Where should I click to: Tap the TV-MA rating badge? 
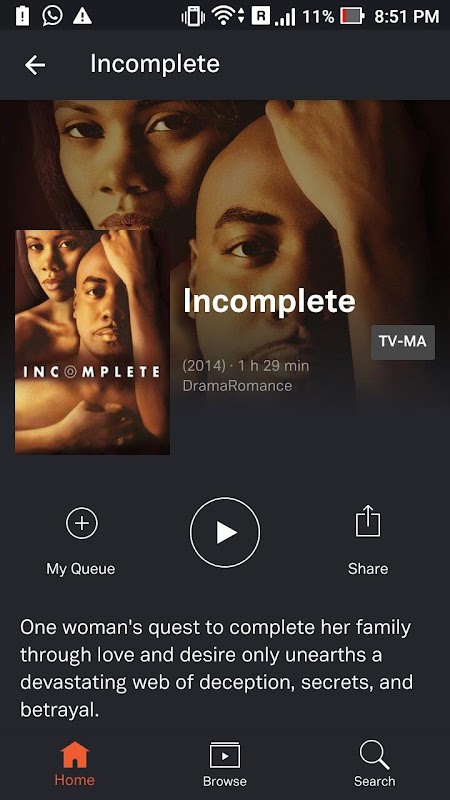403,342
